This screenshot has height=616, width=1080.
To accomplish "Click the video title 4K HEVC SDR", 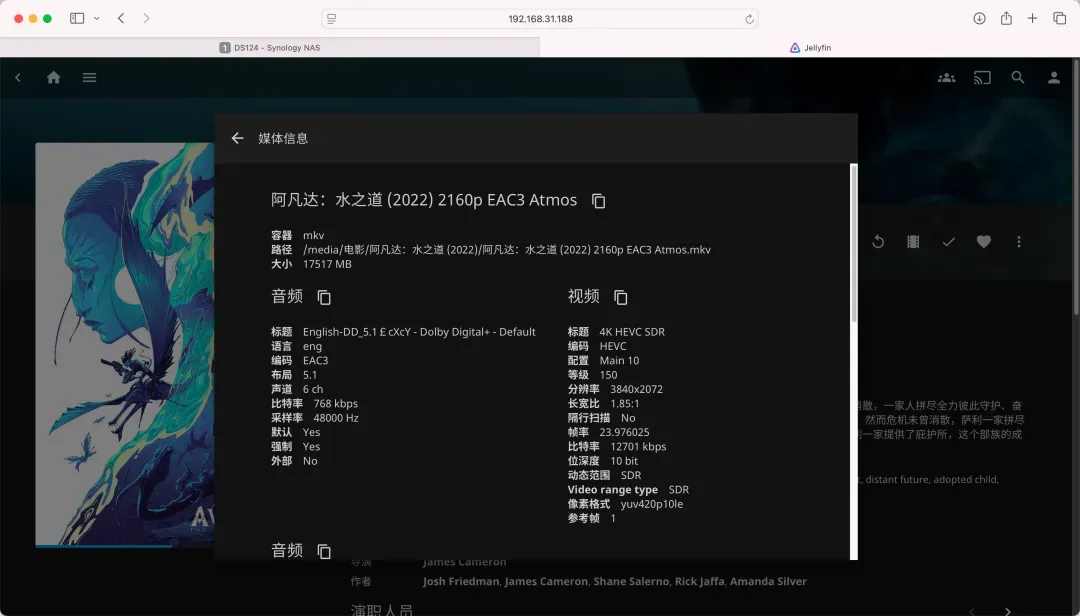I will 632,332.
